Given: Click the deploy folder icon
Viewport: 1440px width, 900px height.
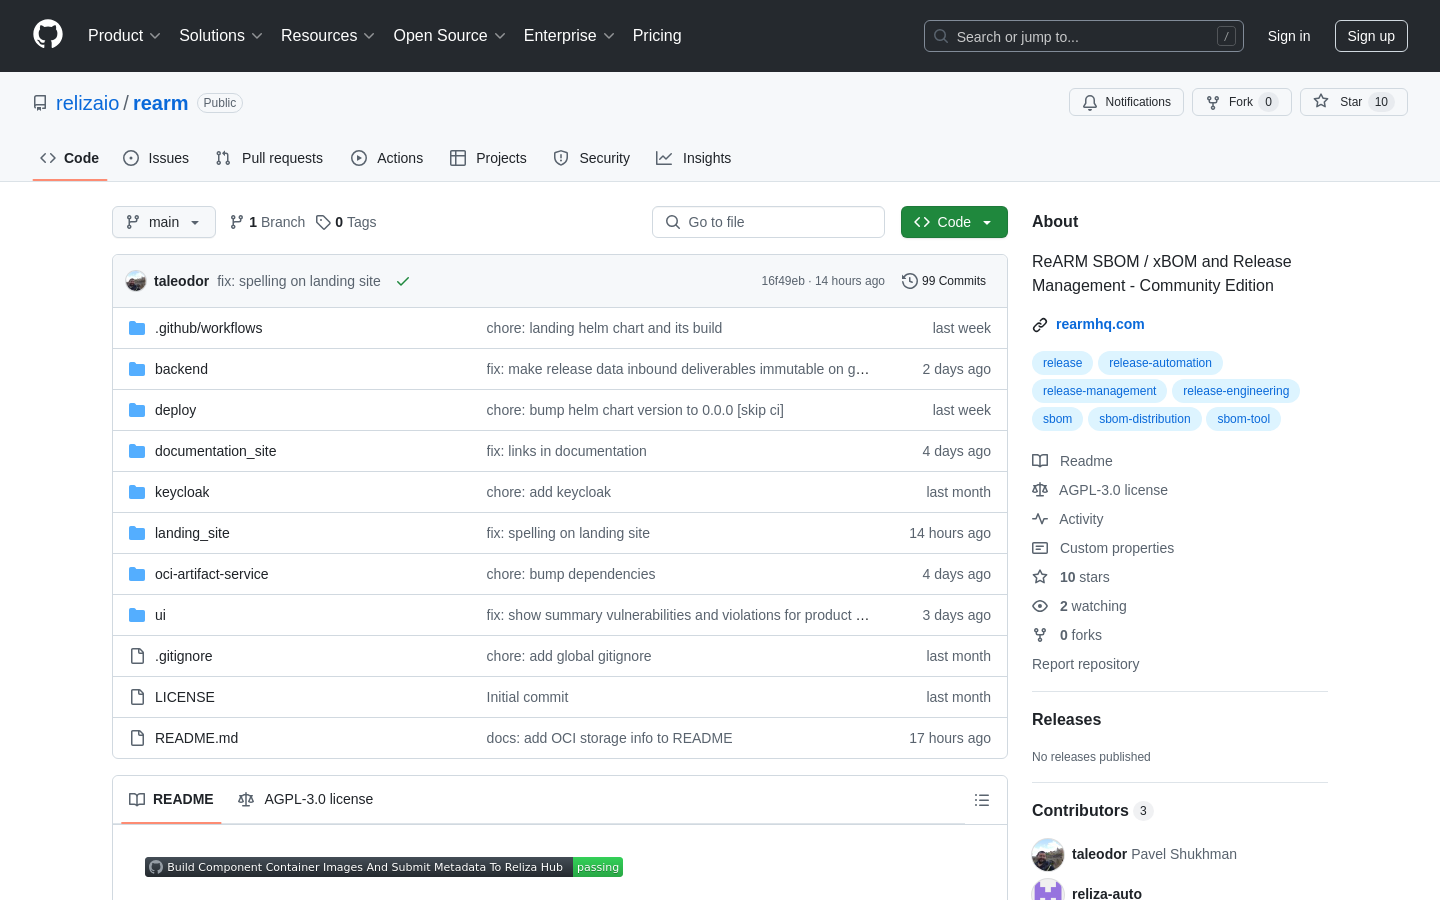Looking at the screenshot, I should pos(137,410).
